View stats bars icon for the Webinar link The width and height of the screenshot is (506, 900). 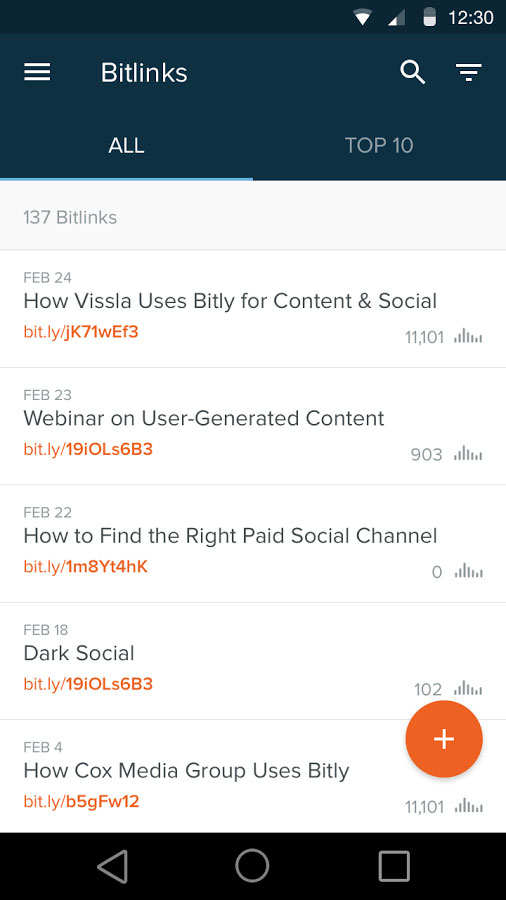coord(468,454)
